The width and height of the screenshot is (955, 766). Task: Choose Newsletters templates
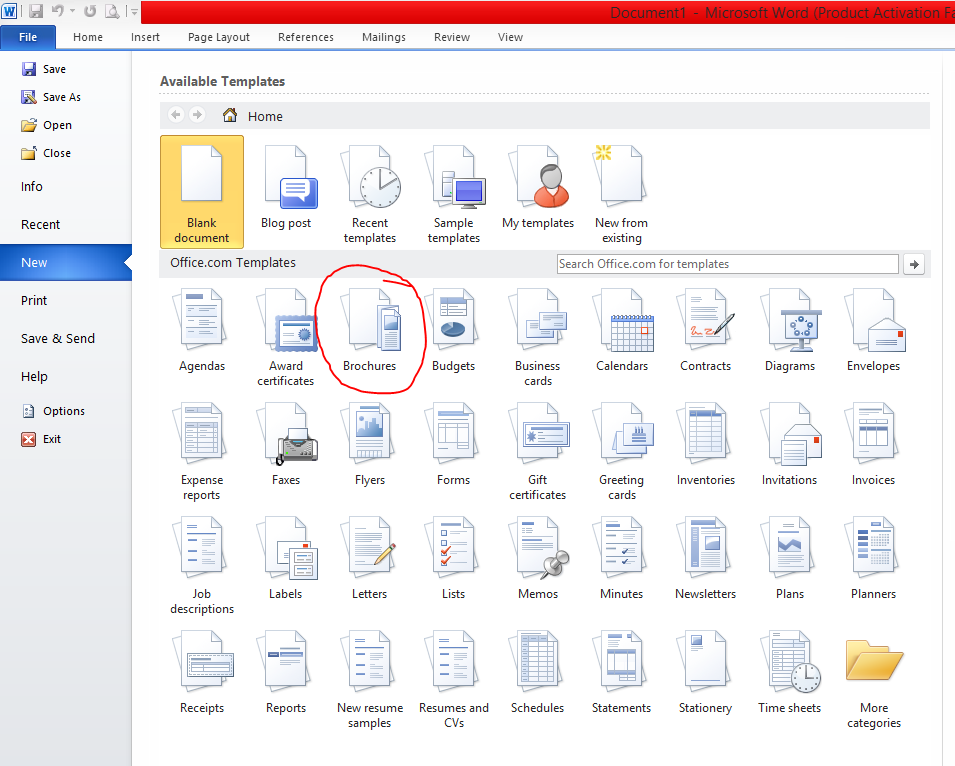point(705,558)
